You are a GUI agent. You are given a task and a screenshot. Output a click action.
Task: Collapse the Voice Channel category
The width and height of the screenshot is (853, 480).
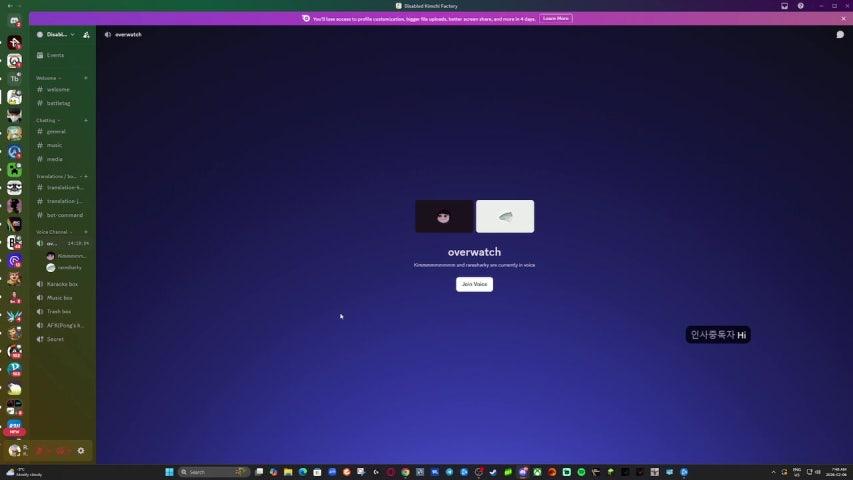coord(54,232)
